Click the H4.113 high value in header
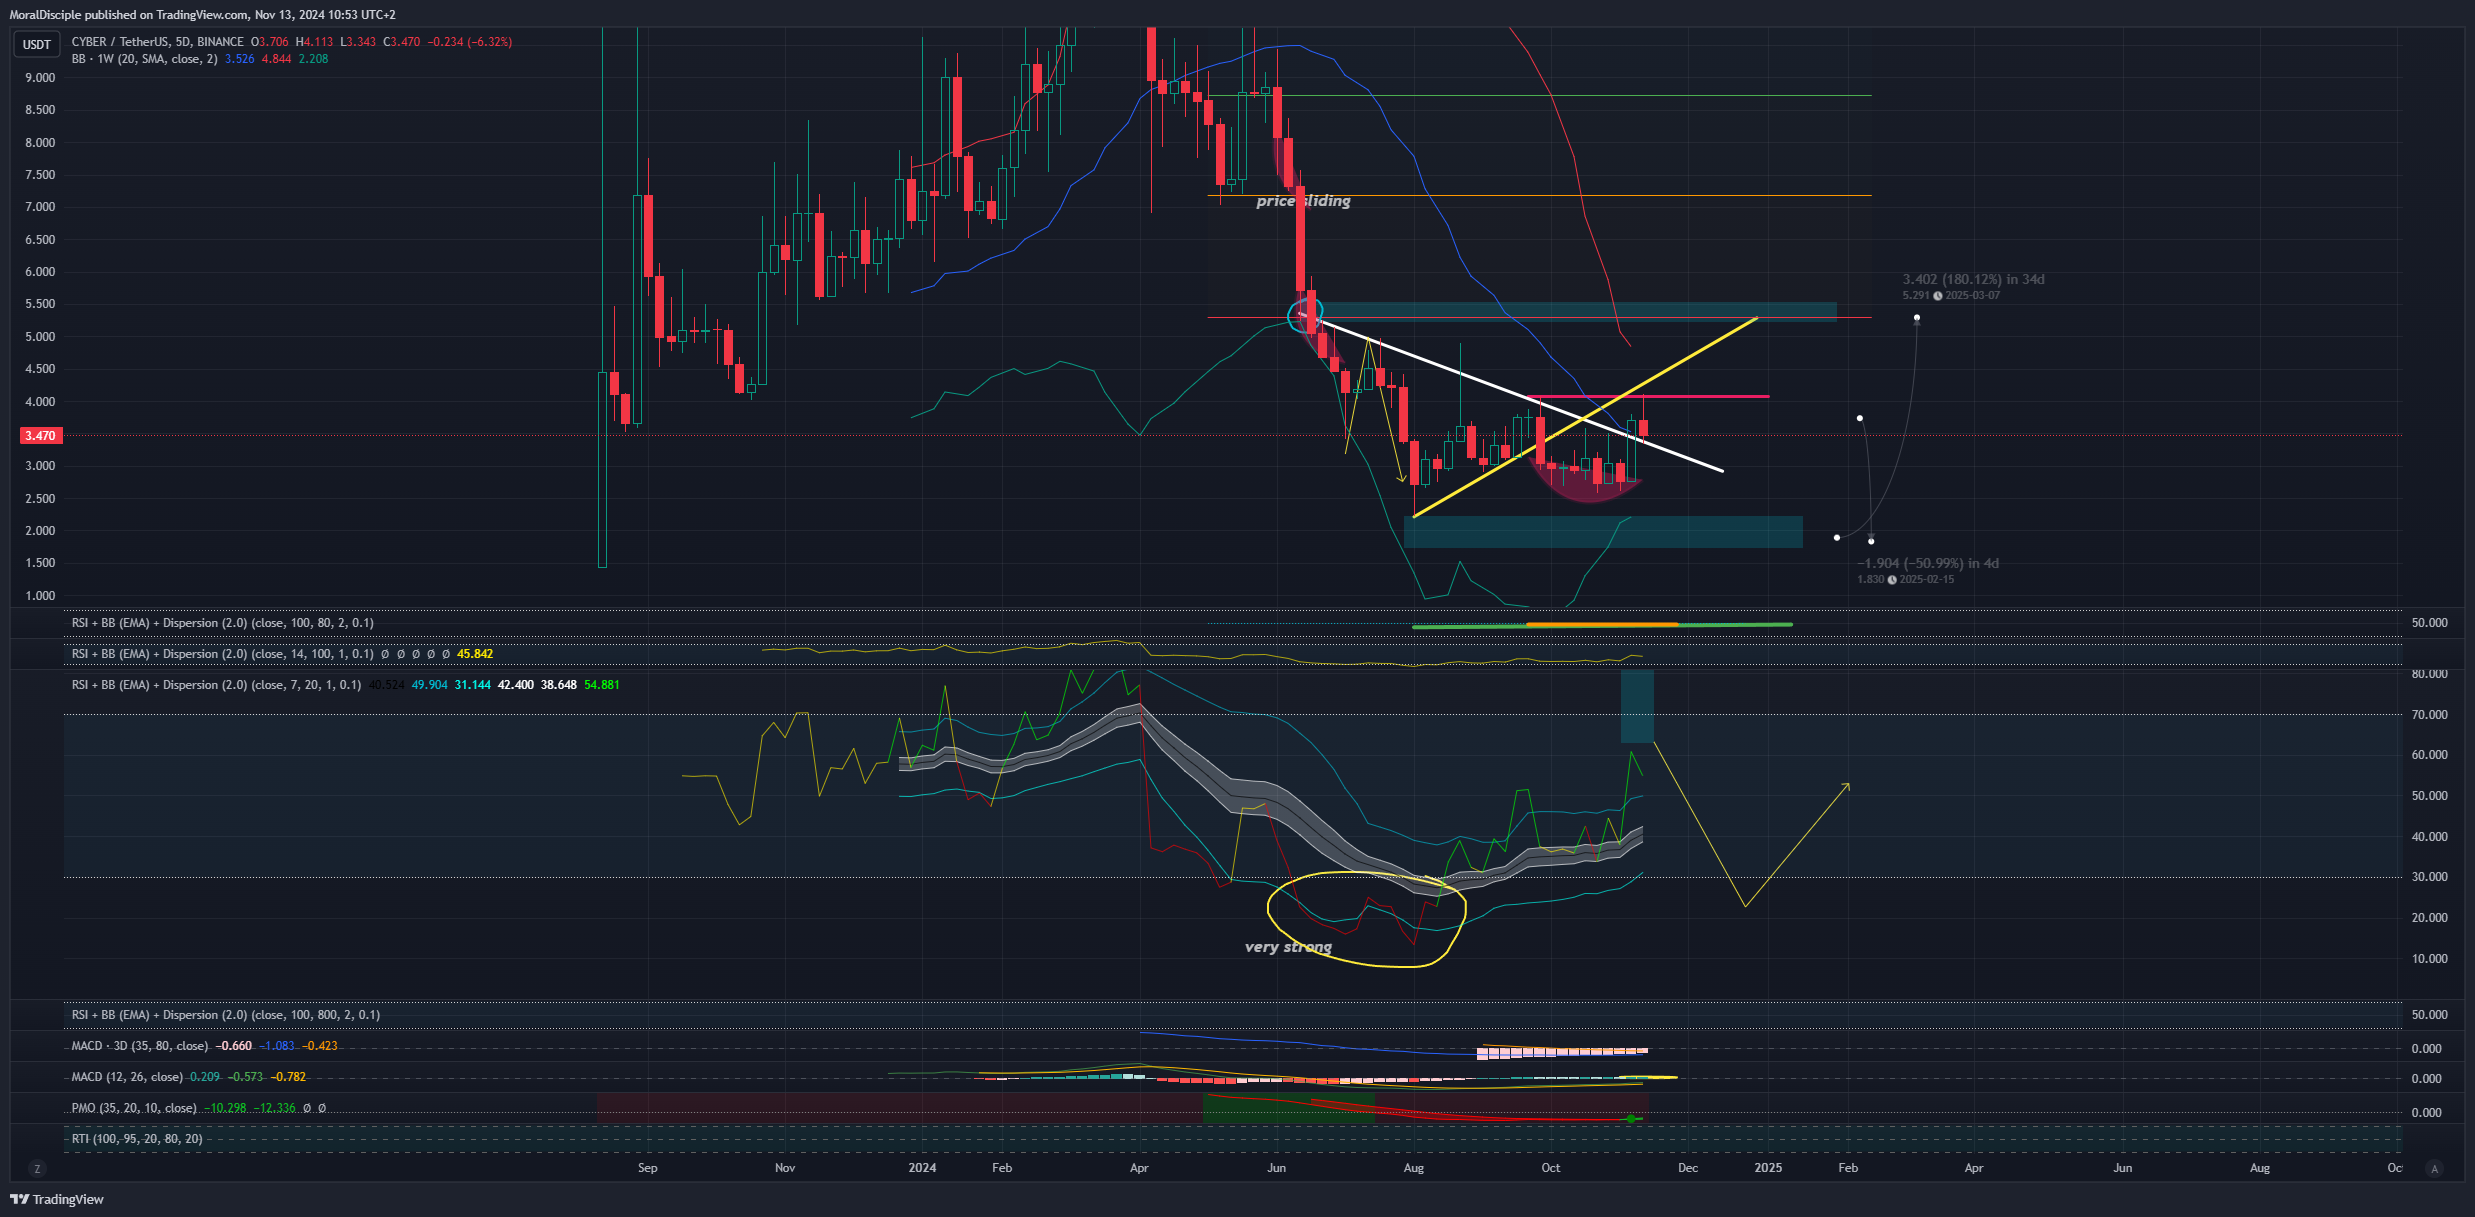 (x=314, y=42)
